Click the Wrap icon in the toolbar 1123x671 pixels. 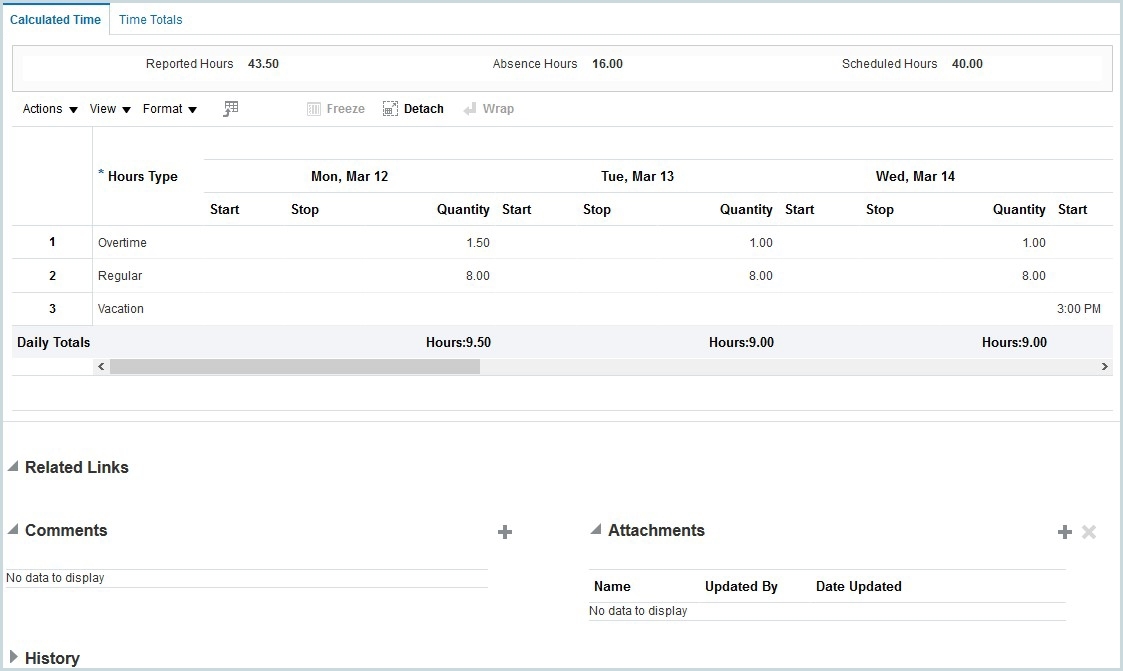click(489, 108)
